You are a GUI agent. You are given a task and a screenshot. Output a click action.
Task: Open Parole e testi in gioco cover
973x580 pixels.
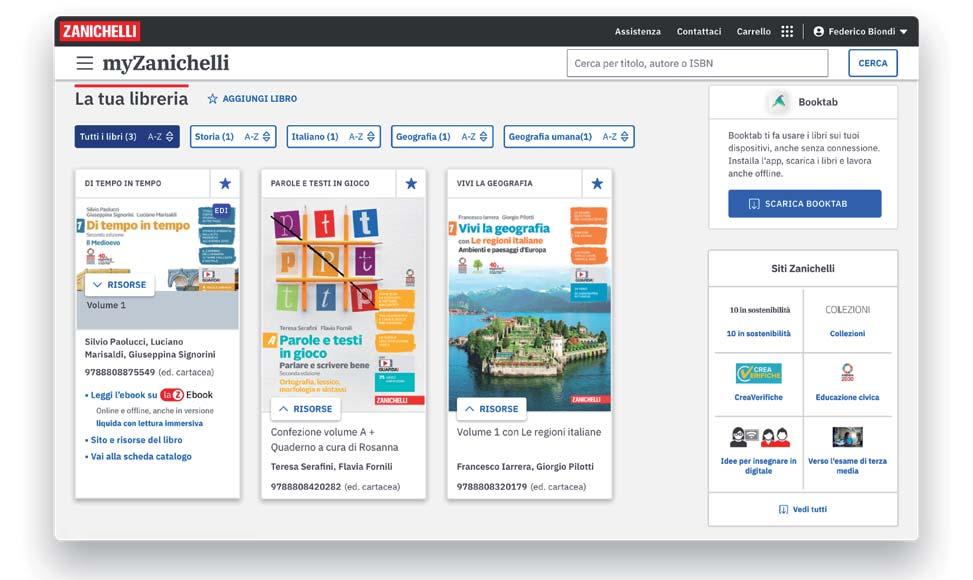click(x=343, y=305)
